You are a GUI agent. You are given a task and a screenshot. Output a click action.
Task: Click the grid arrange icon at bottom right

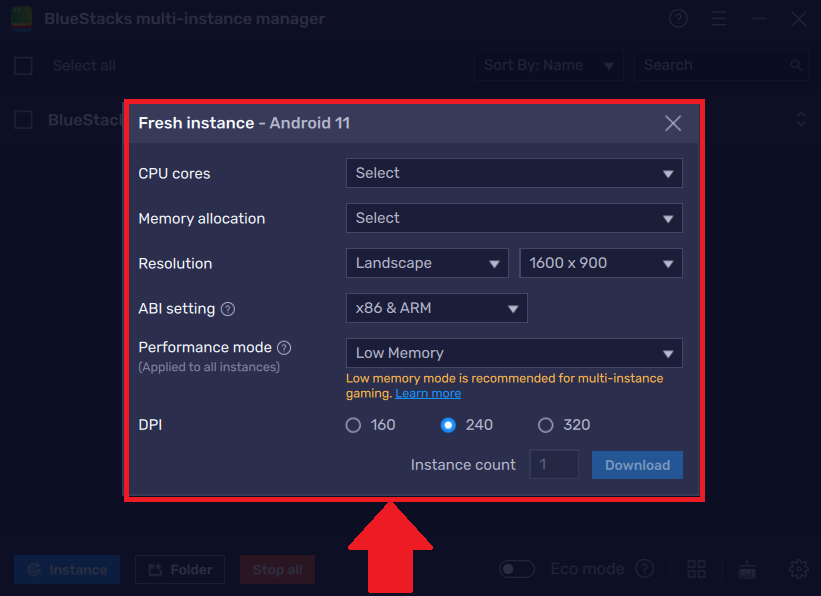pyautogui.click(x=696, y=568)
